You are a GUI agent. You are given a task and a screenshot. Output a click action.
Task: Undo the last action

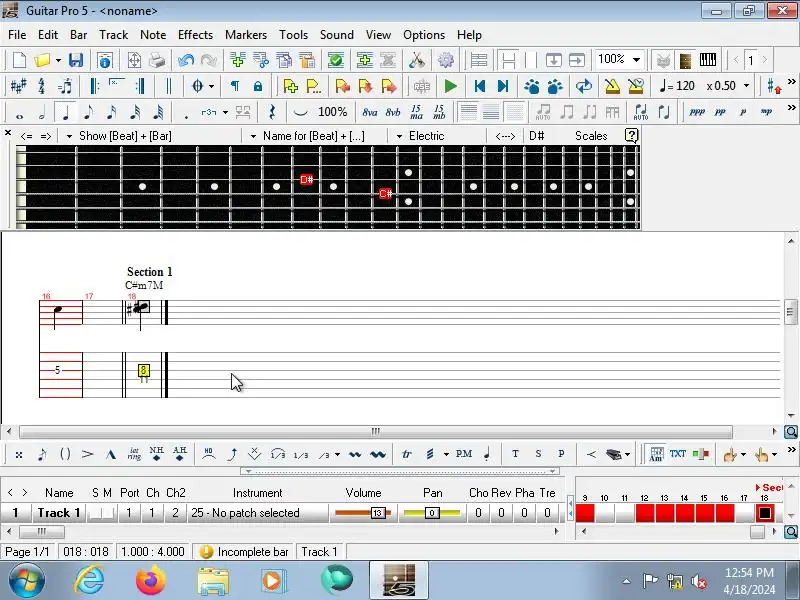click(x=186, y=60)
